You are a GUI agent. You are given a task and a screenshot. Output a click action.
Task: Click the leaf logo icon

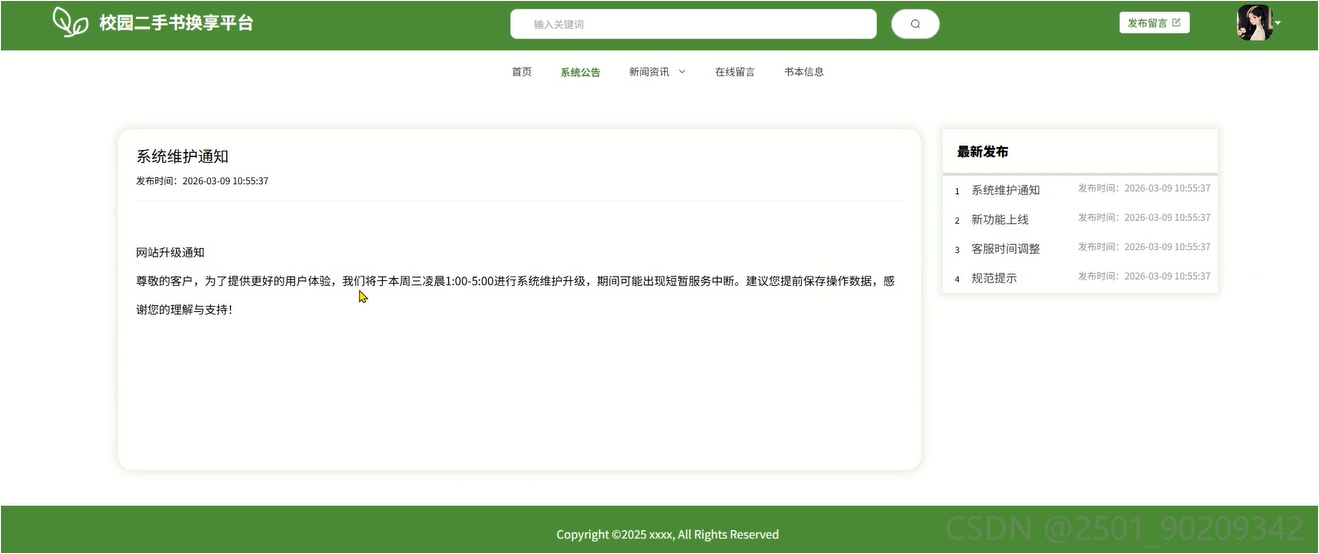point(70,22)
